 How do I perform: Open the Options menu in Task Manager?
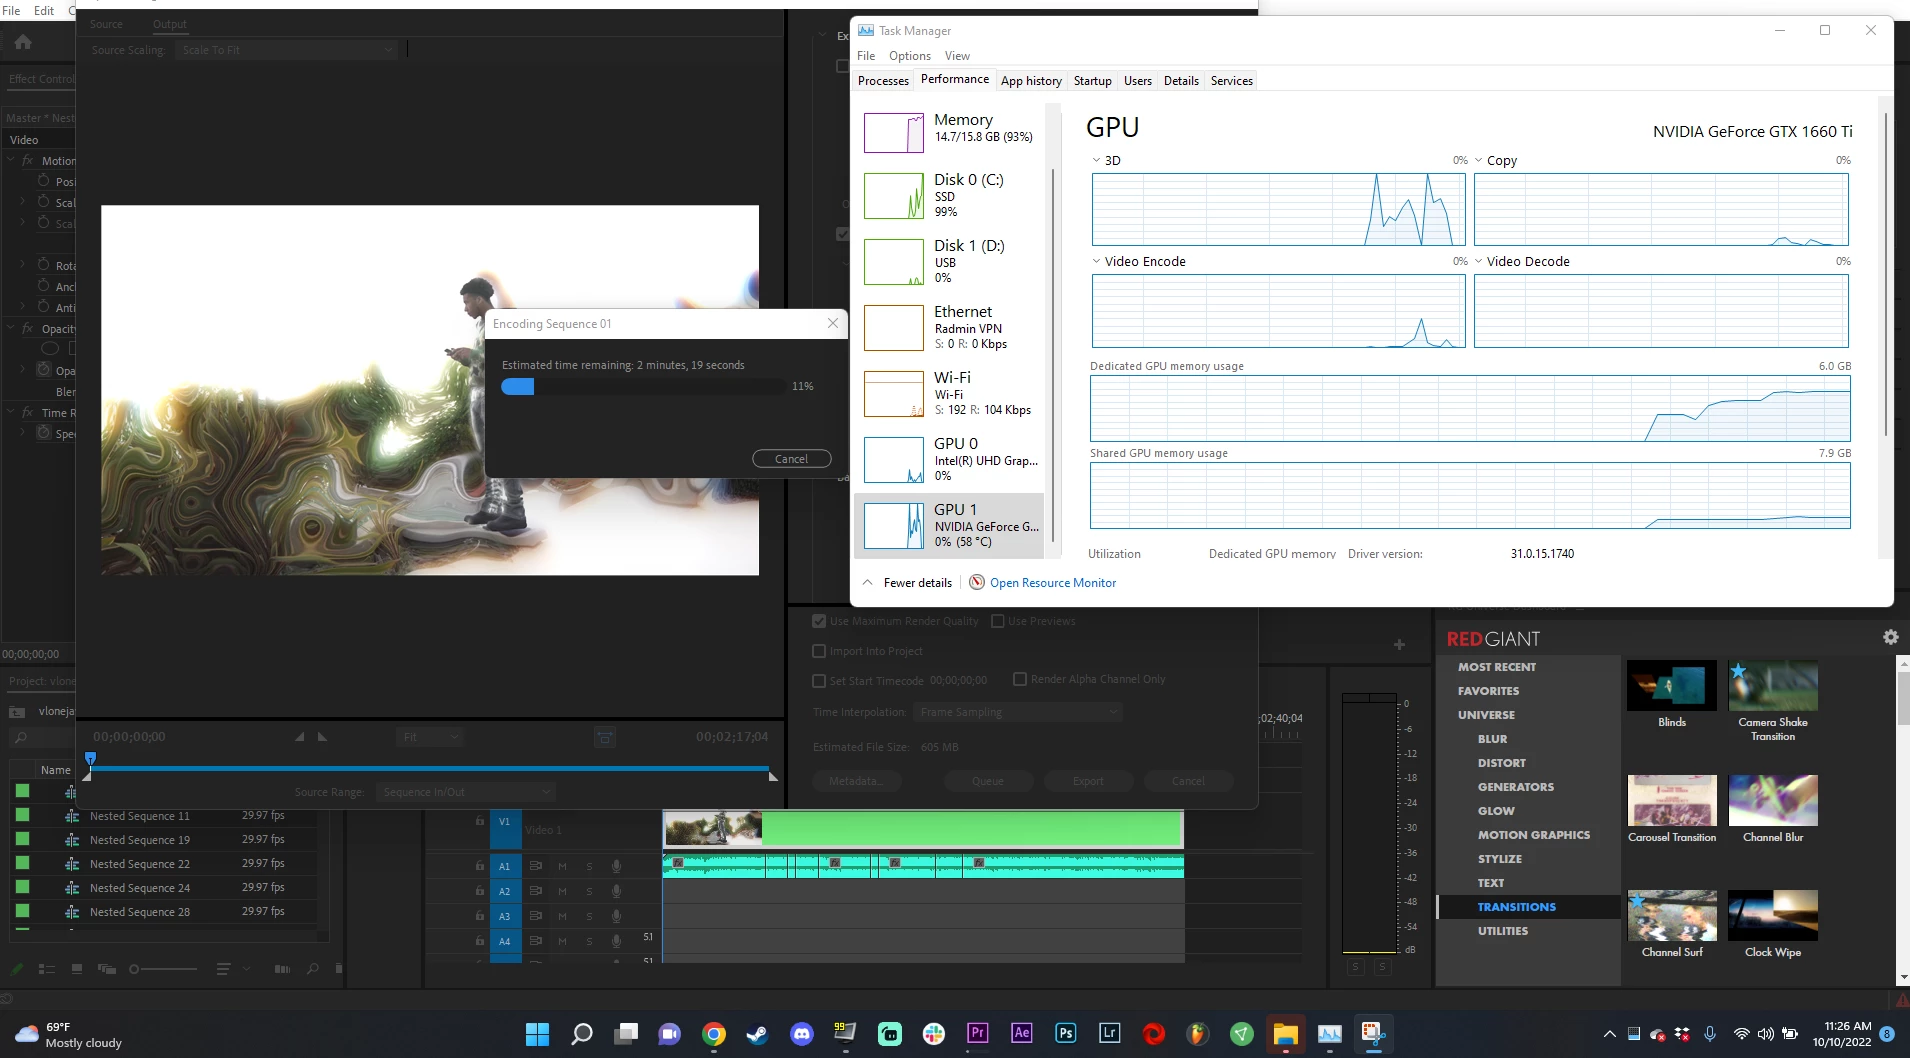pyautogui.click(x=909, y=56)
